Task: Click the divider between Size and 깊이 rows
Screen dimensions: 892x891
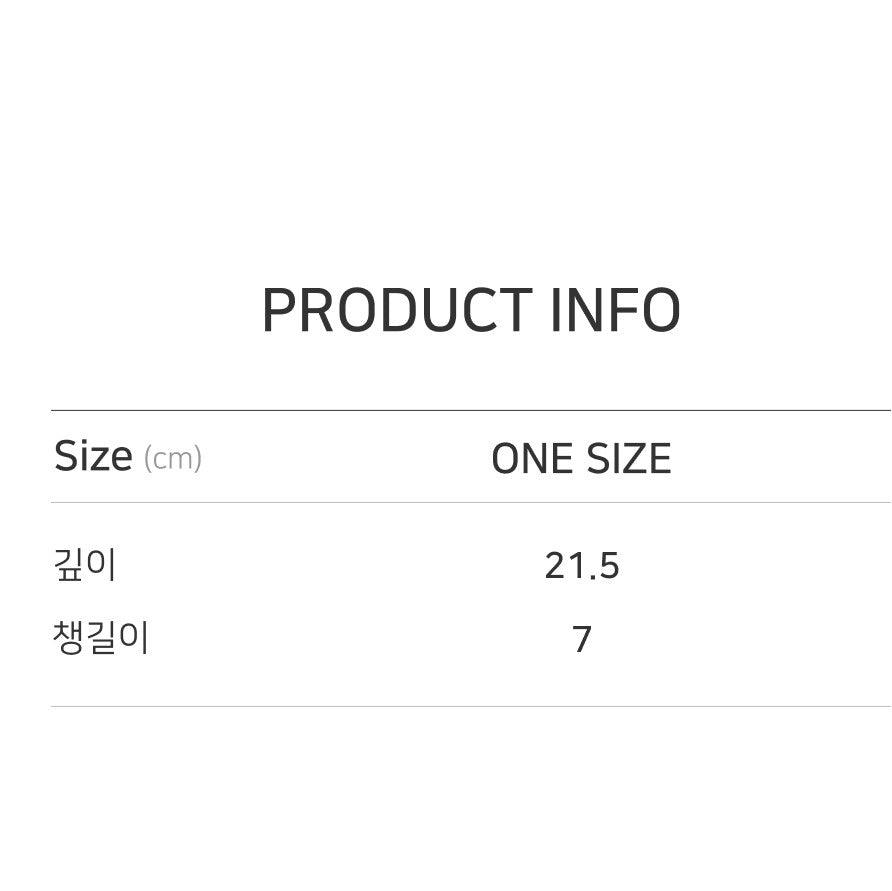Action: (470, 503)
